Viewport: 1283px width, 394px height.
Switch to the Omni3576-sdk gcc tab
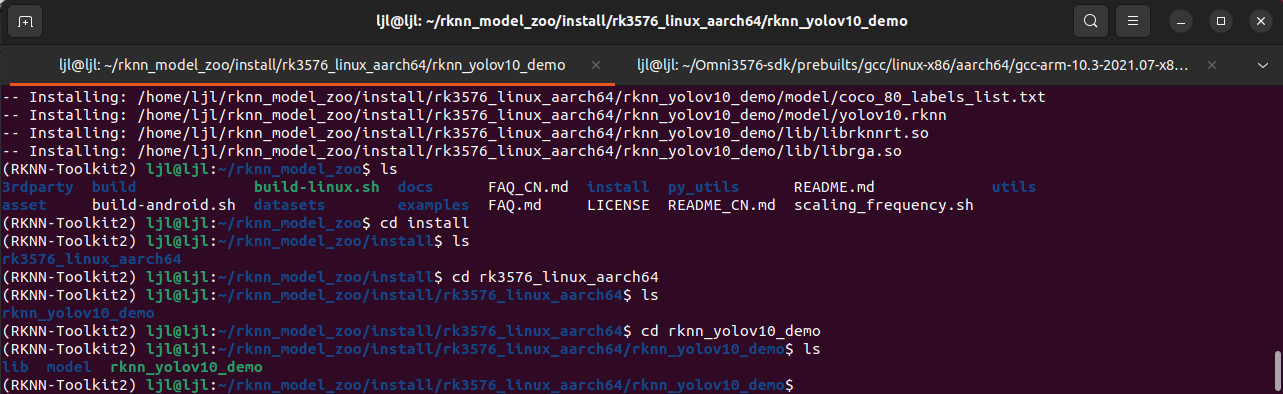(912, 65)
